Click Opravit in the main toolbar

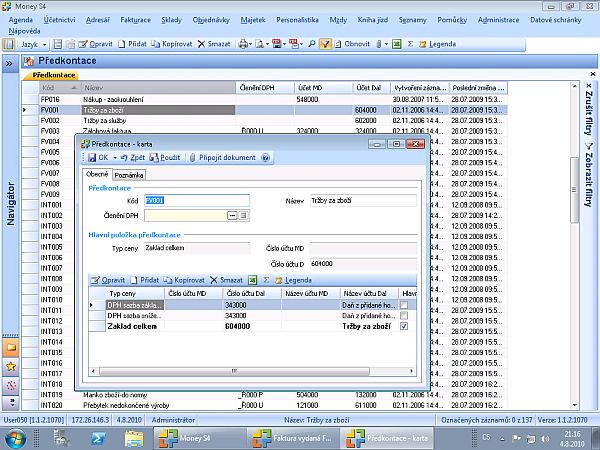pos(96,44)
